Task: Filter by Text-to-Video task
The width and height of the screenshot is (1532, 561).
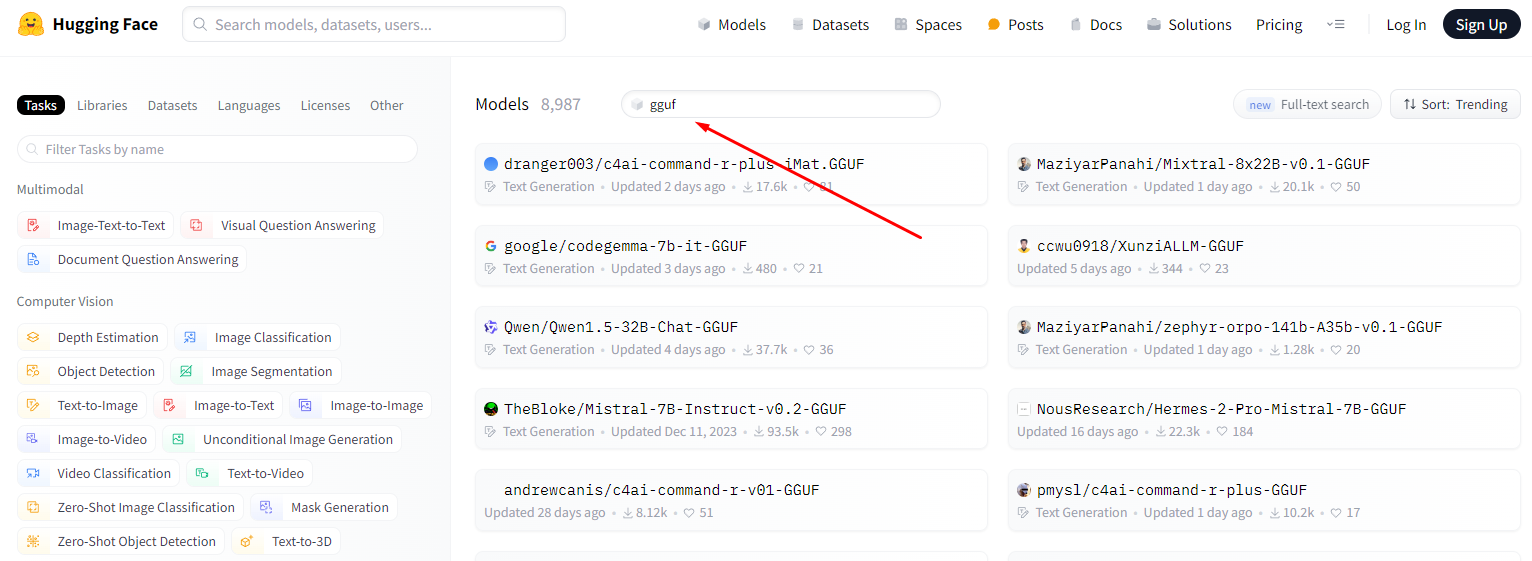Action: [x=250, y=473]
